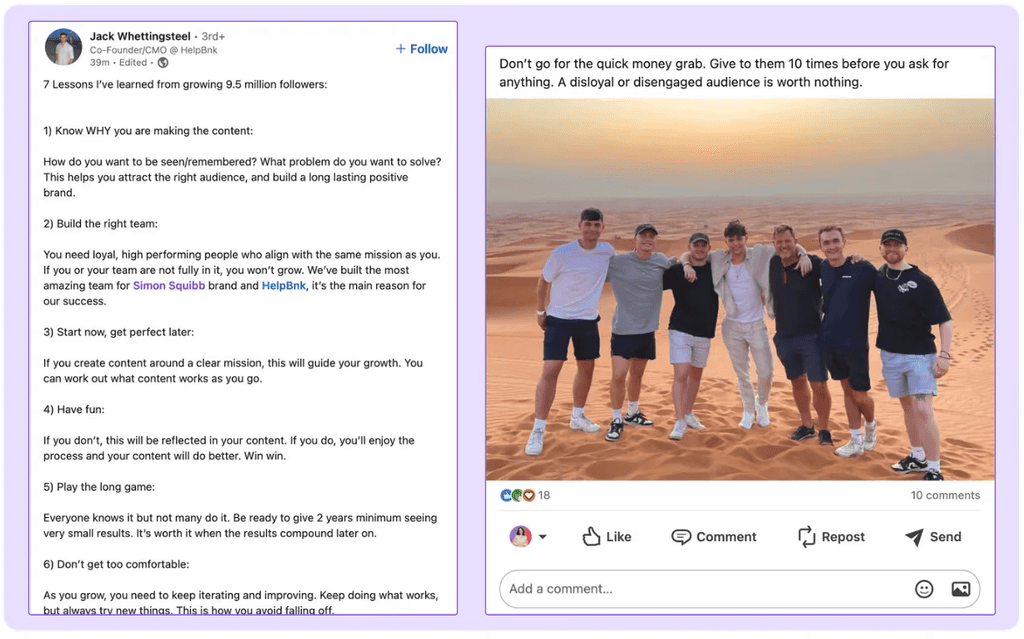Open the emoji picker in the comment box

(x=924, y=589)
